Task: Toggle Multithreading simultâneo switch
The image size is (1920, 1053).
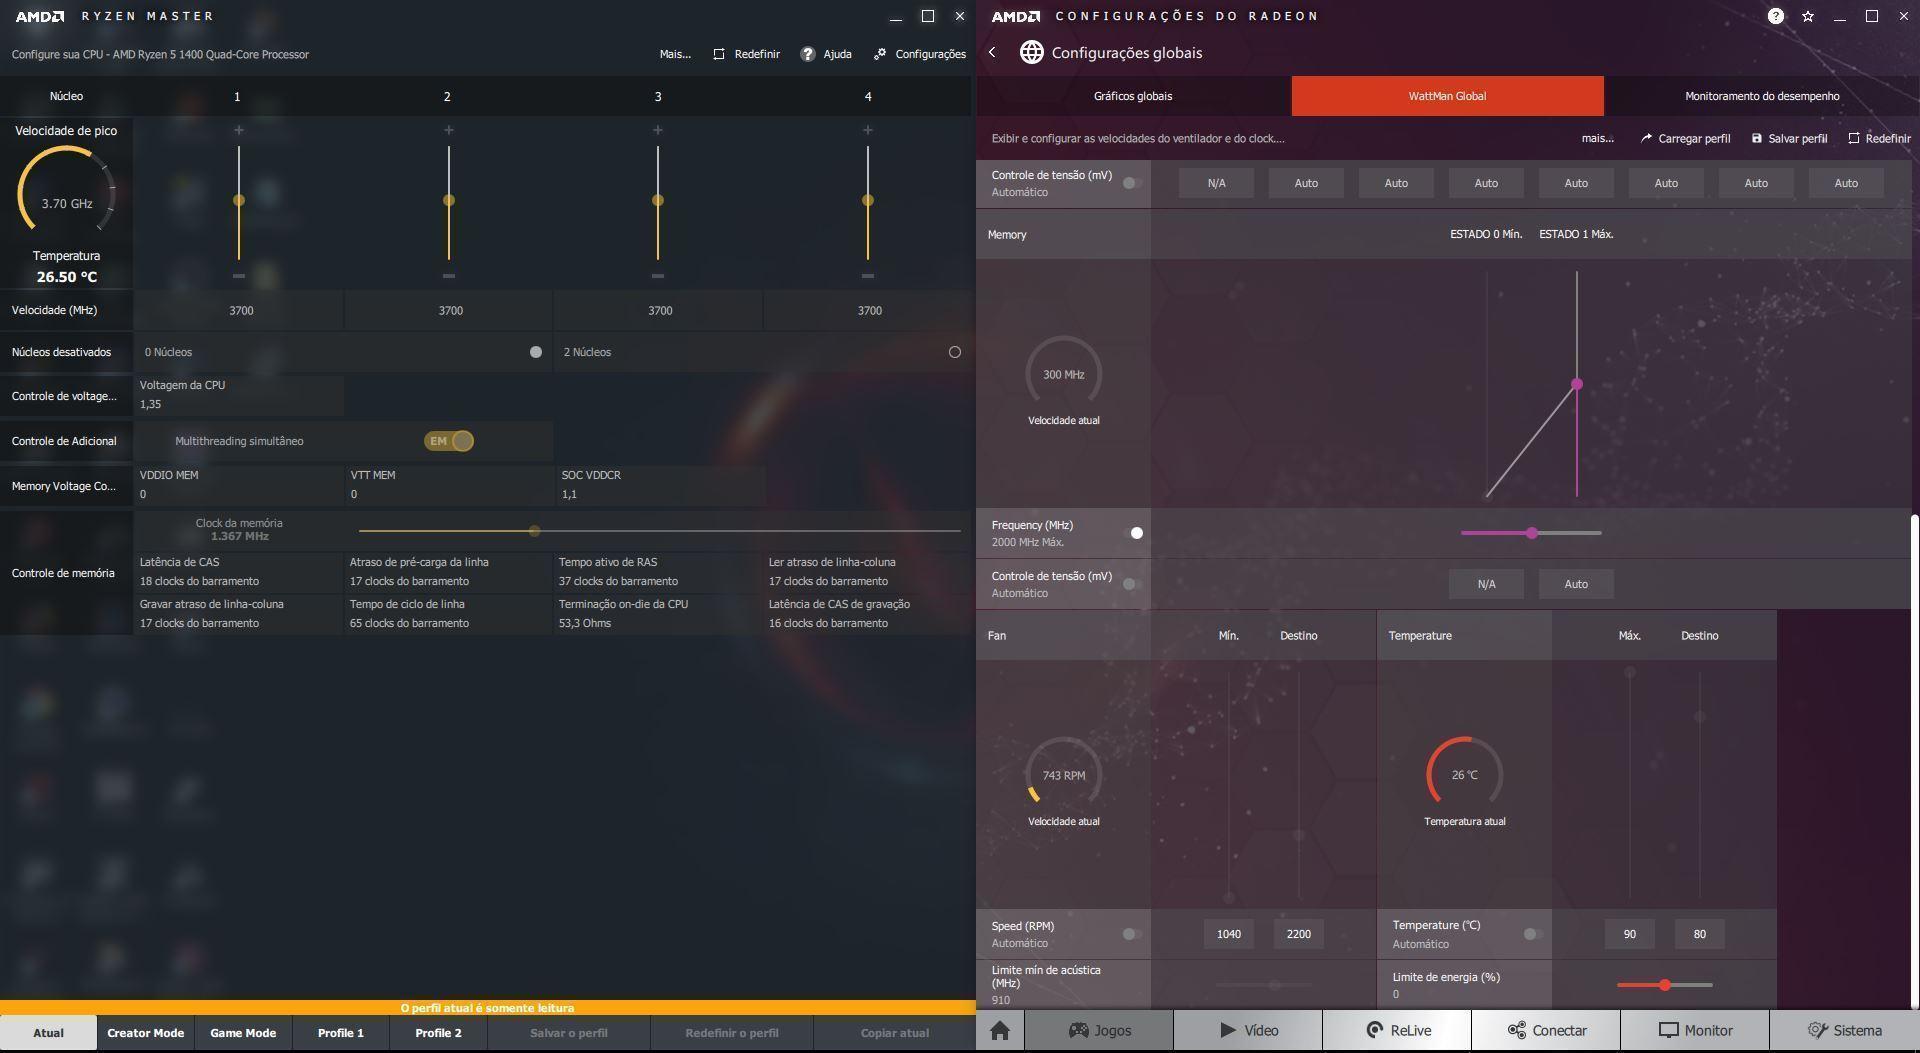Action: coord(449,441)
